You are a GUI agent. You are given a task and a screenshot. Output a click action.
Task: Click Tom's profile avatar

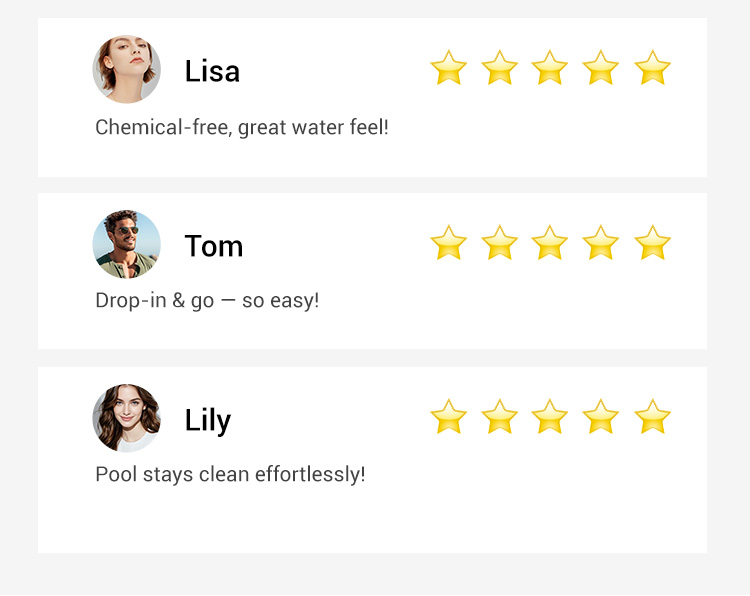pos(127,244)
